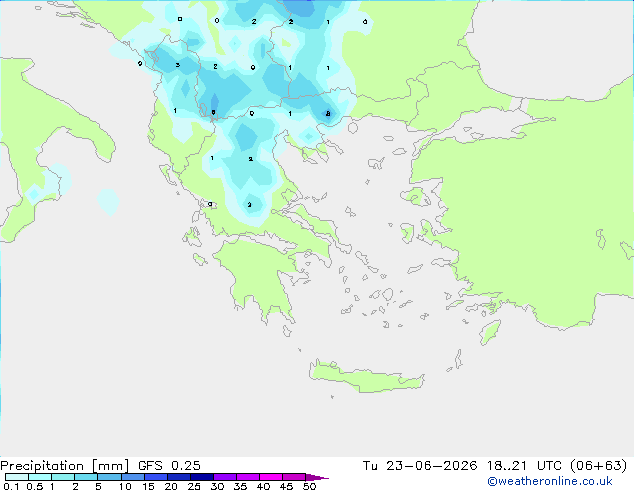Click the 'GFS 0.25' model label
The image size is (634, 490).
tap(169, 466)
